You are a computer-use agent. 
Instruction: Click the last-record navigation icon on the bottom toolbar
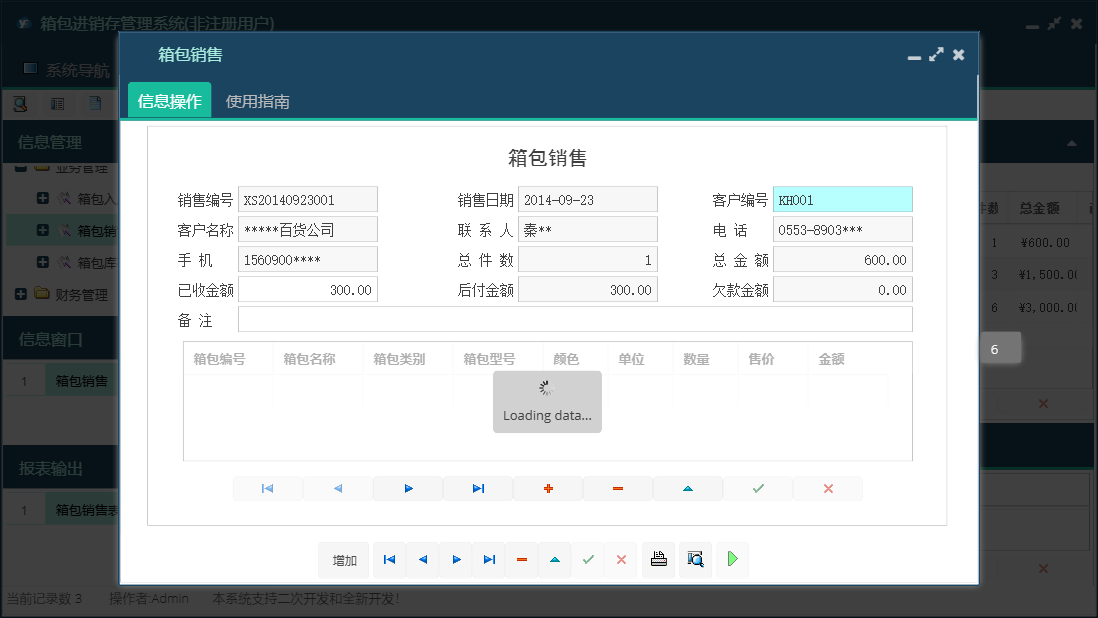(489, 560)
